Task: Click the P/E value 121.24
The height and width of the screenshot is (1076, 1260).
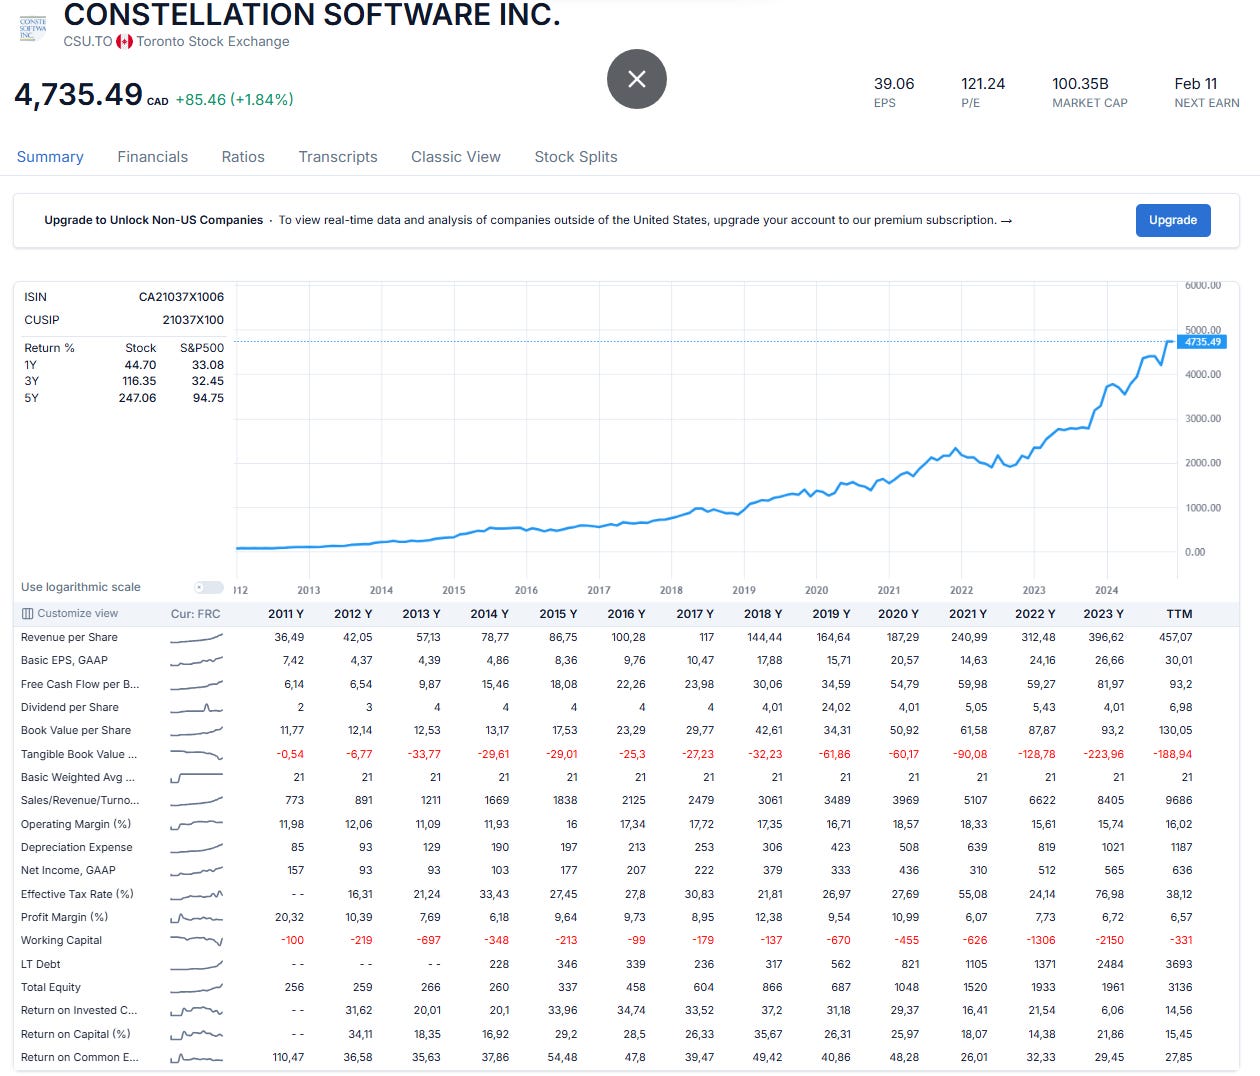Action: point(983,84)
